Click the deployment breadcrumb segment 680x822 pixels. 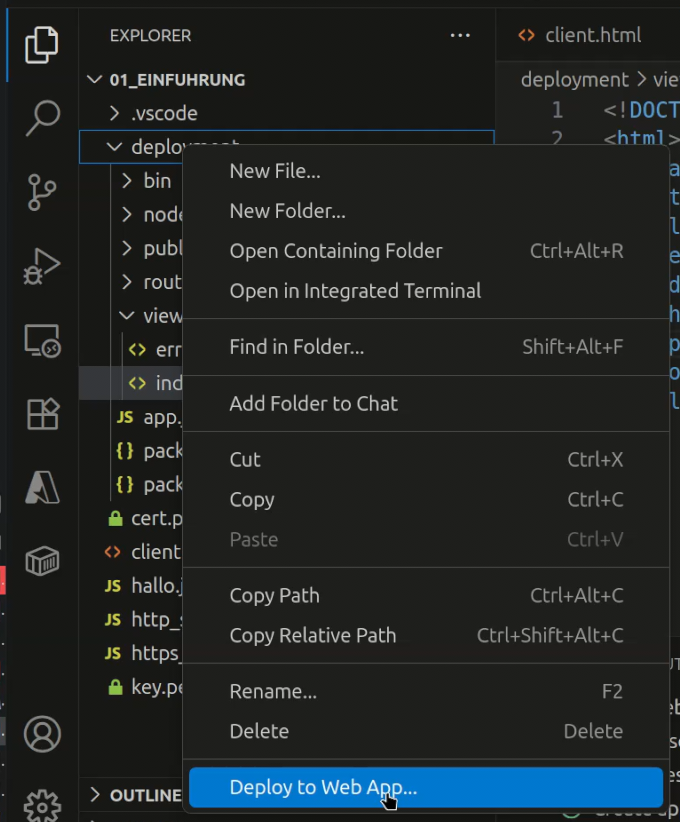[574, 79]
